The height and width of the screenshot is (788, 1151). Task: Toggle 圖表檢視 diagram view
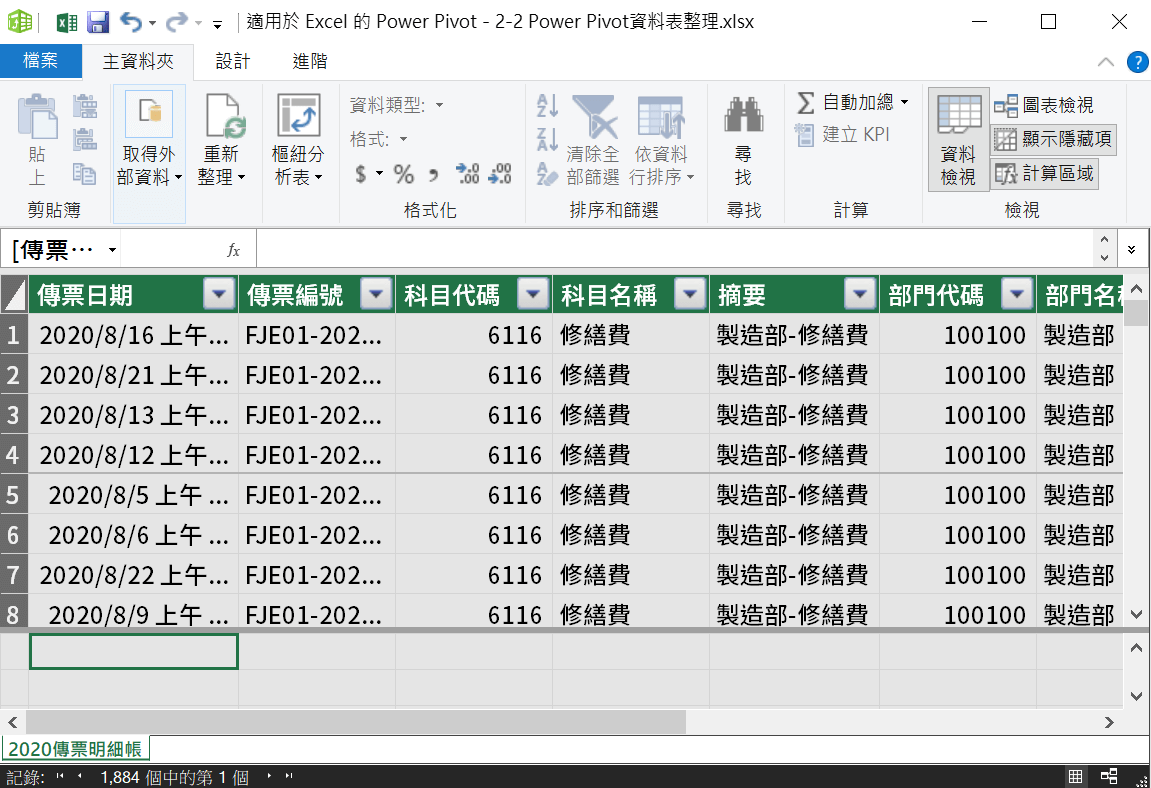[1044, 105]
